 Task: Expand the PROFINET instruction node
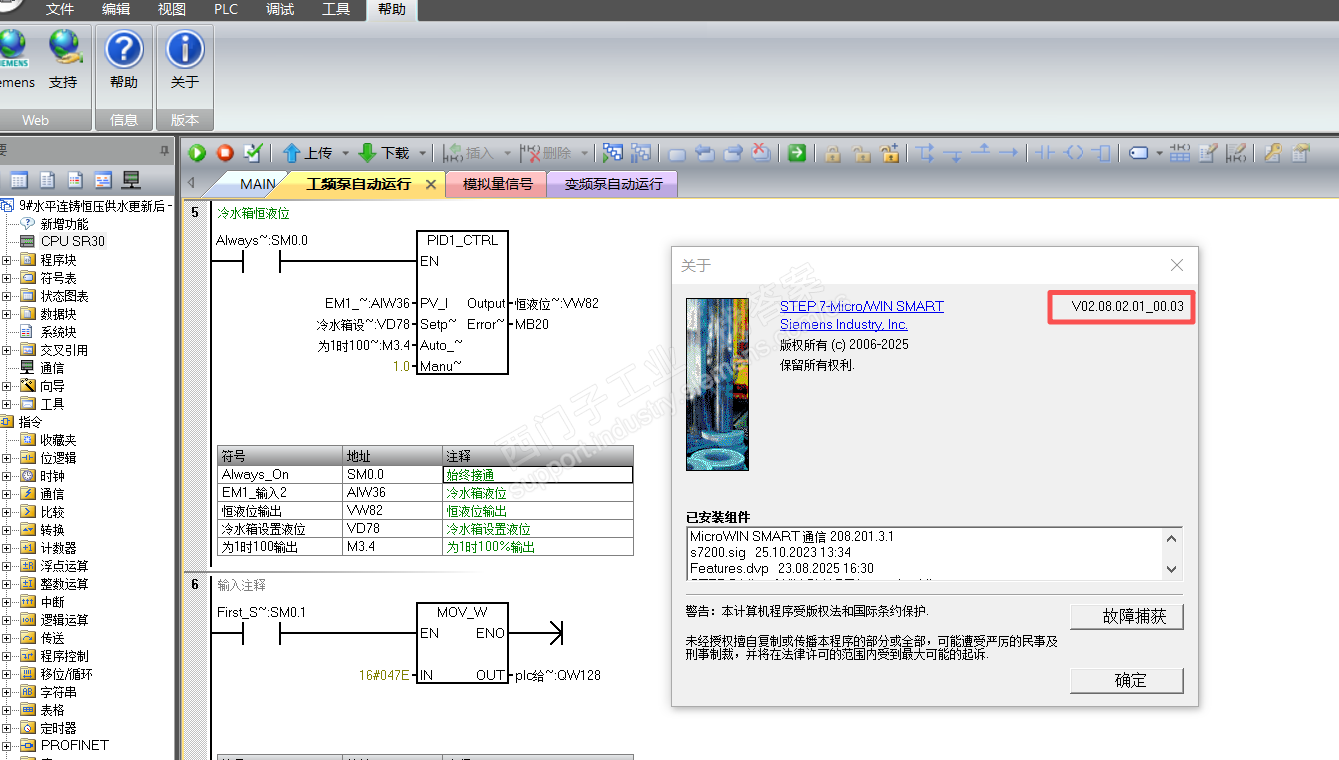tap(6, 745)
